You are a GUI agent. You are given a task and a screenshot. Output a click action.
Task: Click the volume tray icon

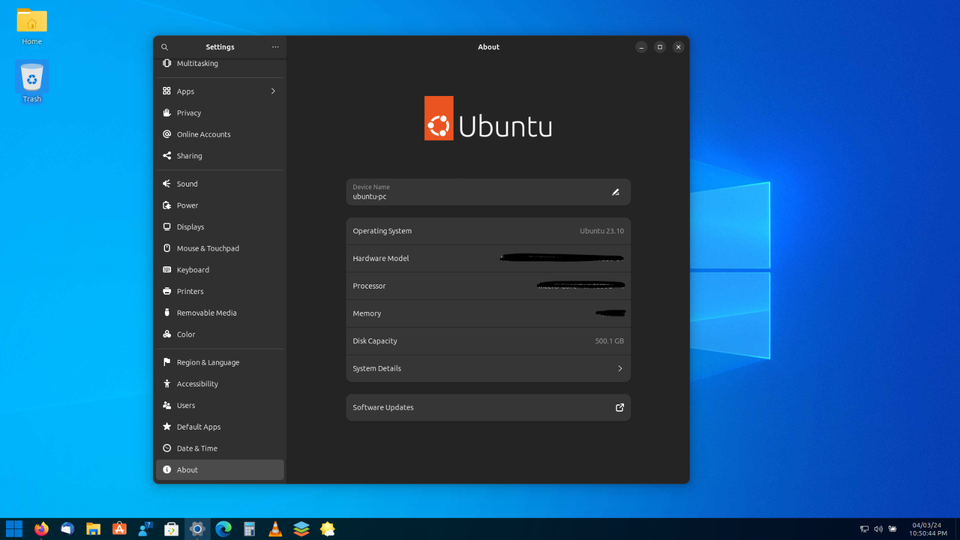878,529
